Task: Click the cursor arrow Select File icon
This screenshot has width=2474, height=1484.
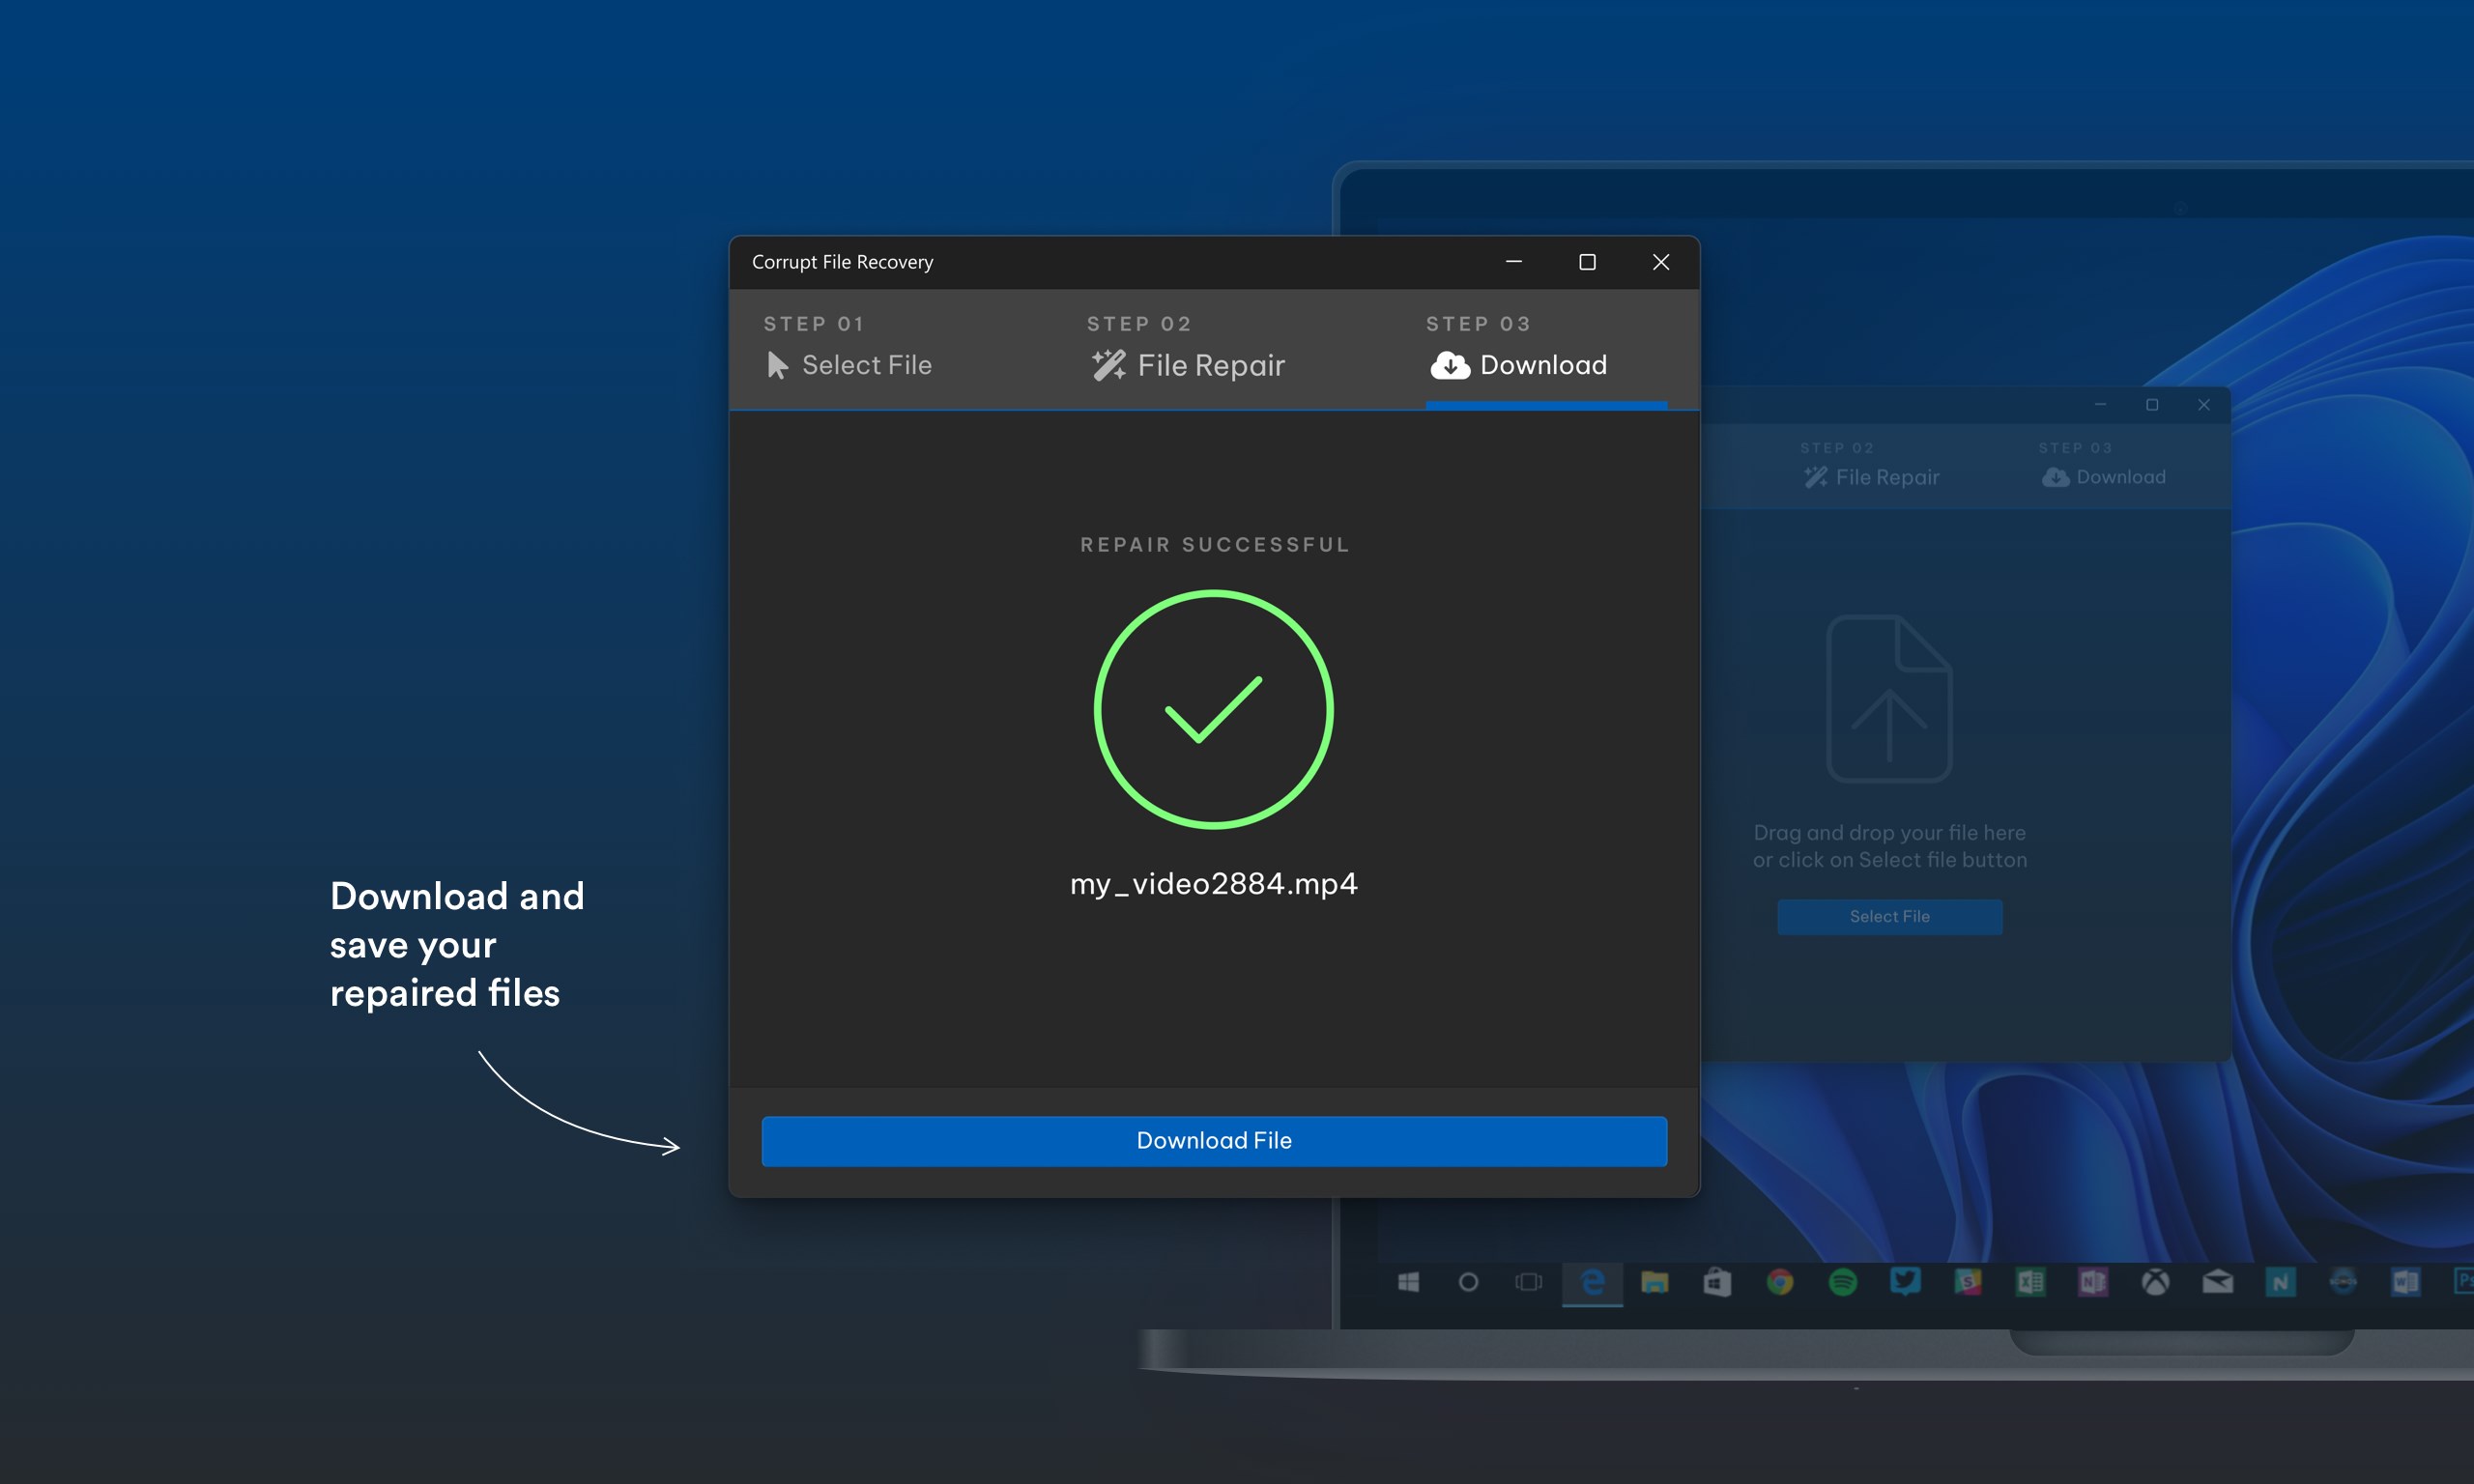Action: coord(777,366)
